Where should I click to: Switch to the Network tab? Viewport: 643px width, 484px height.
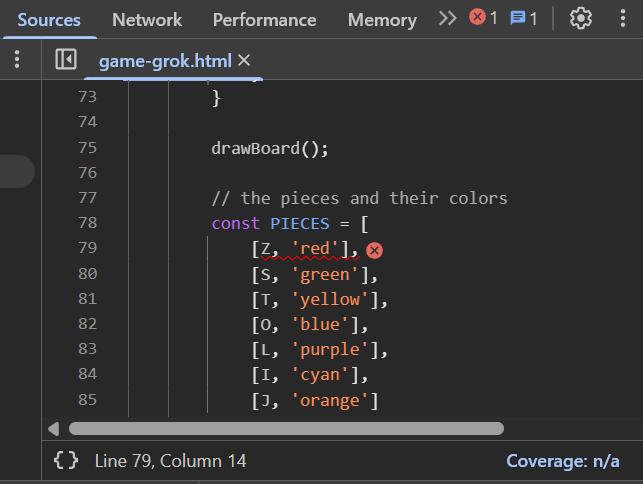tap(147, 20)
